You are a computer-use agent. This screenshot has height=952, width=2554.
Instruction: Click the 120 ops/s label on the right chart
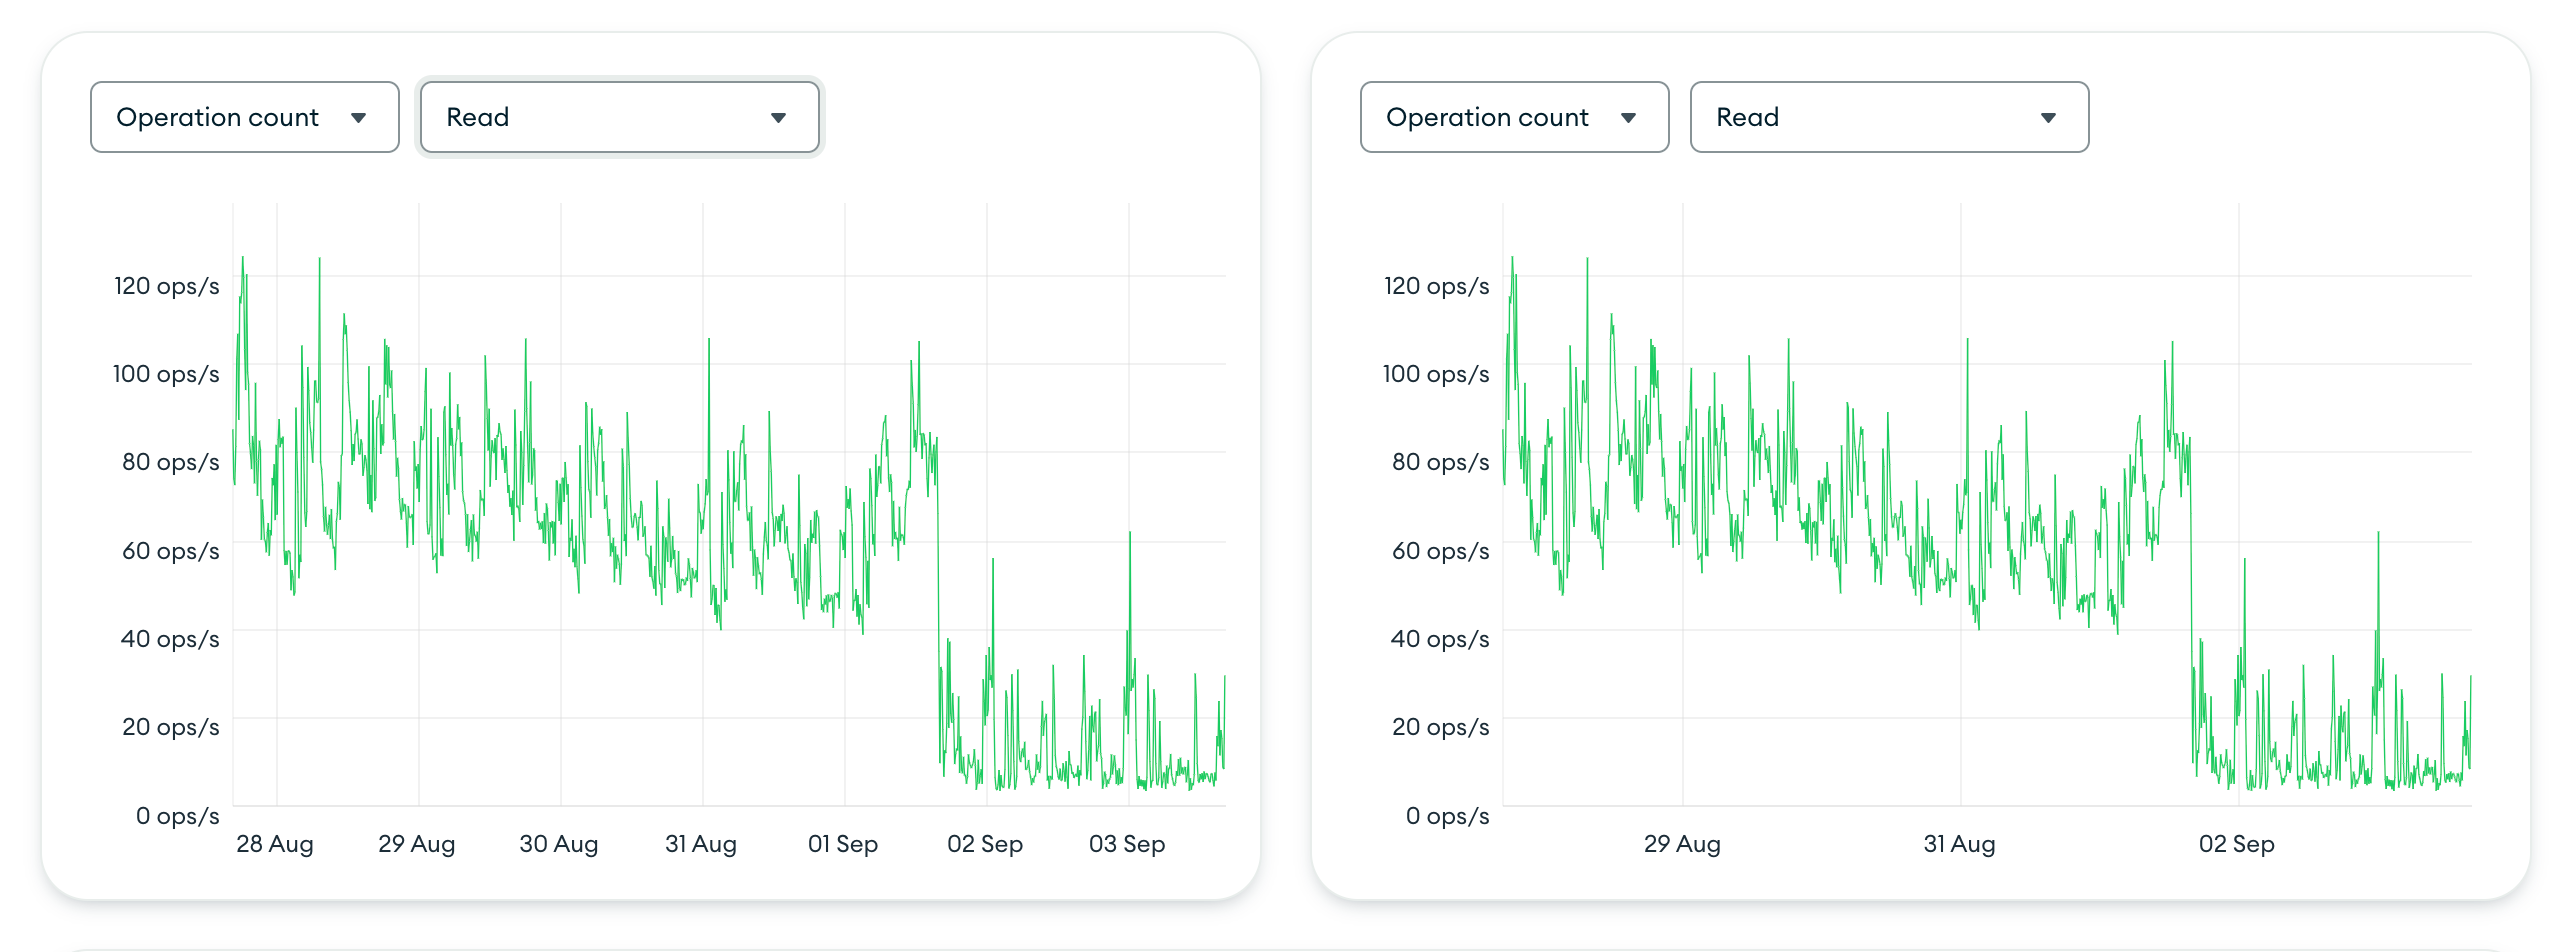tap(1437, 286)
